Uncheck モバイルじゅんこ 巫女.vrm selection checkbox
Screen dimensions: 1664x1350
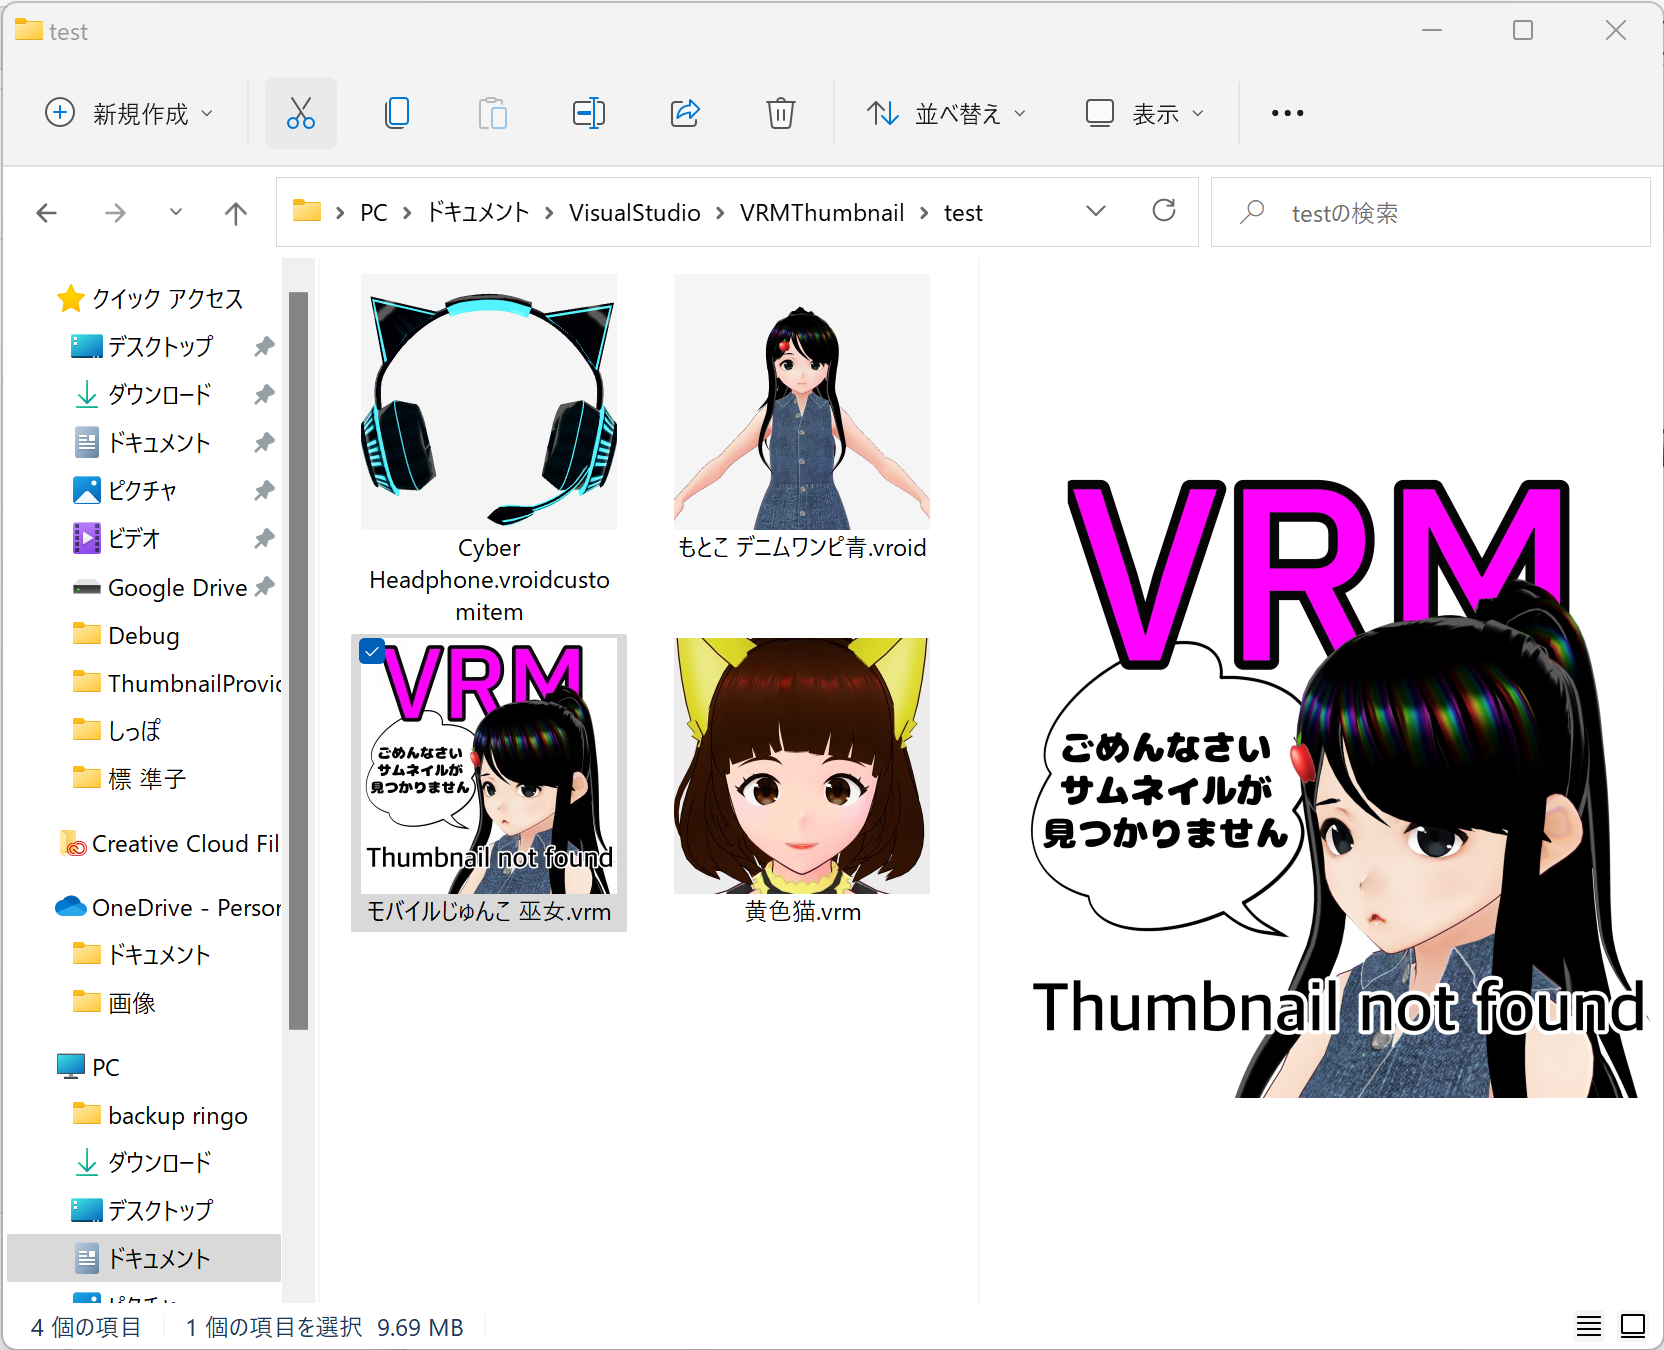pos(371,651)
